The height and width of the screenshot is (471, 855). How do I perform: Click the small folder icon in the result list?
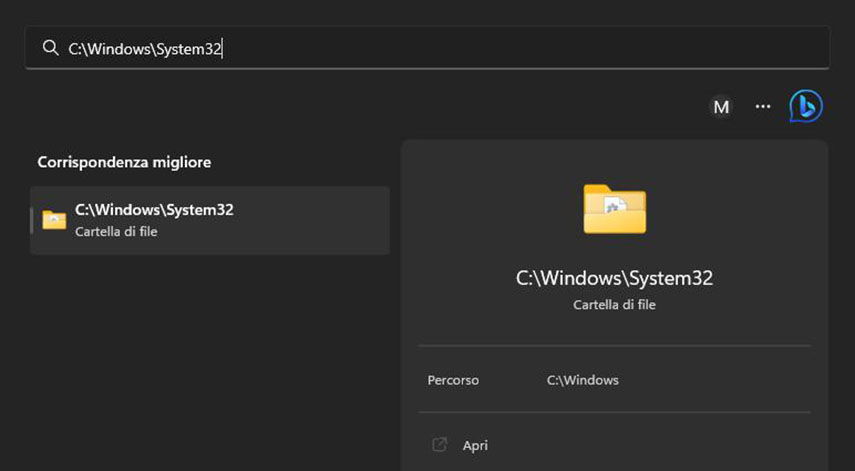54,220
